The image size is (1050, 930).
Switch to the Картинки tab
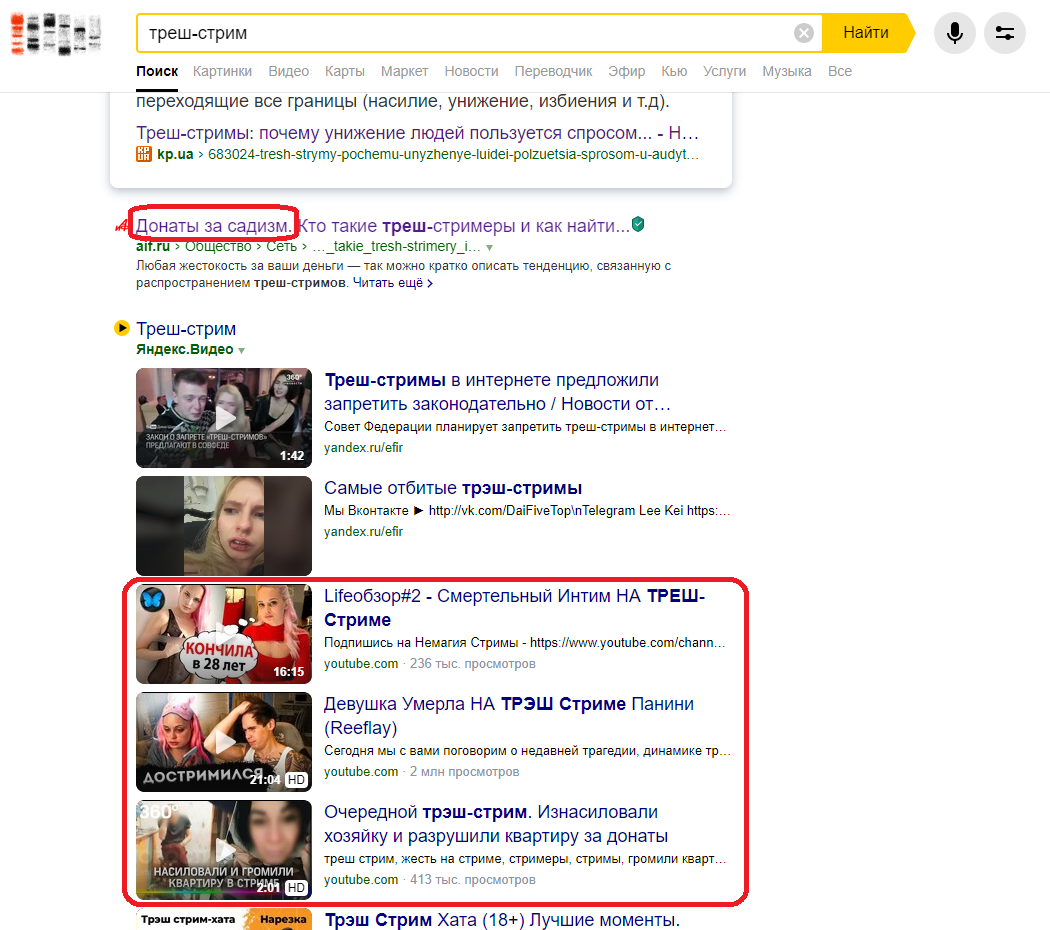(222, 71)
